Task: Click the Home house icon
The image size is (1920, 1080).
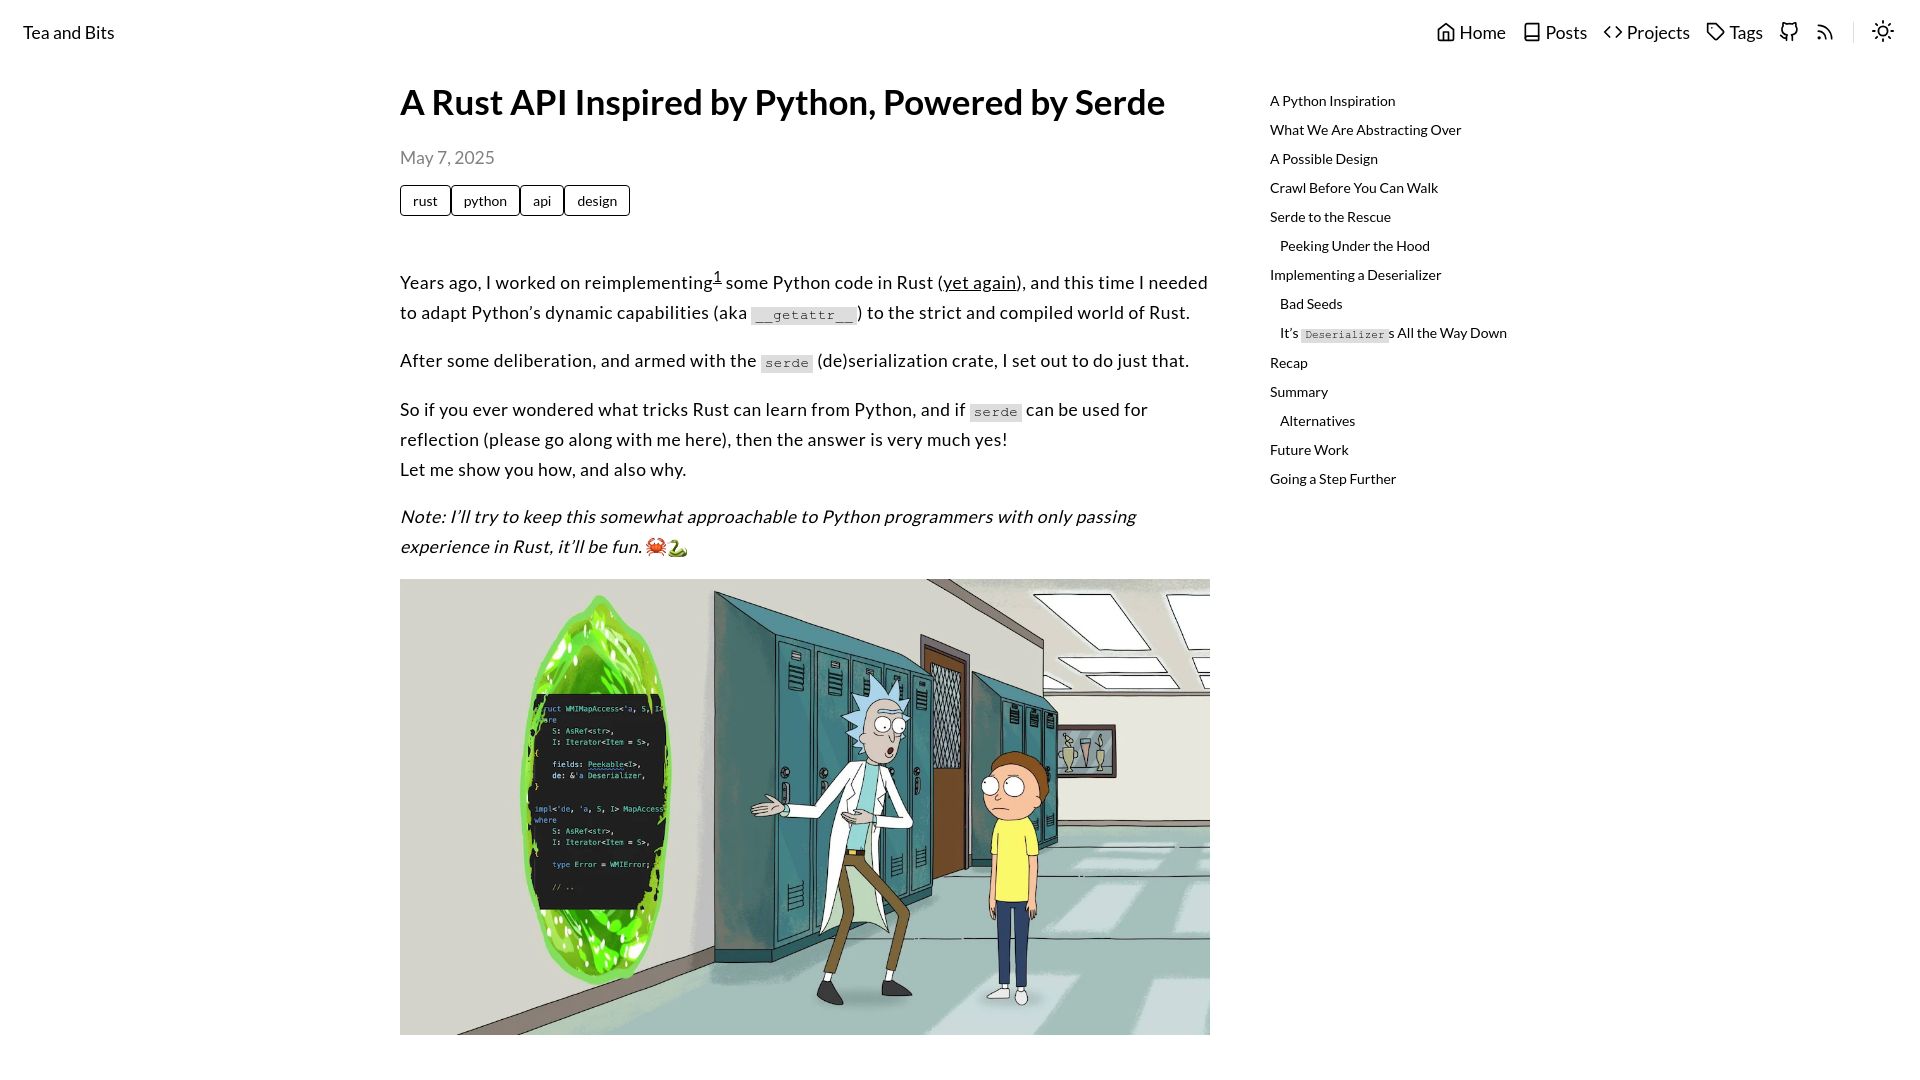Action: tap(1446, 32)
